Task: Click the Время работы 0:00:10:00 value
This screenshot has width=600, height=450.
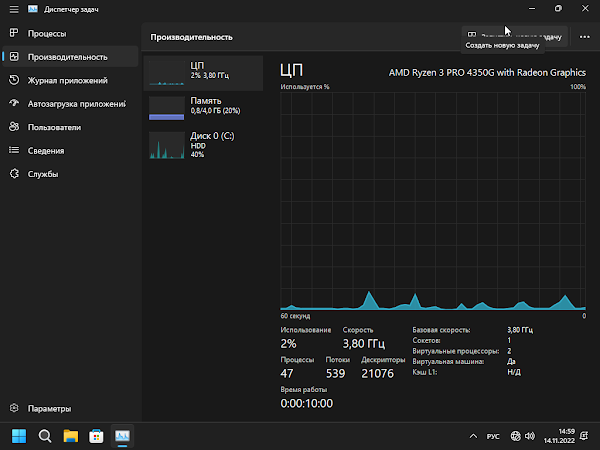Action: (307, 403)
